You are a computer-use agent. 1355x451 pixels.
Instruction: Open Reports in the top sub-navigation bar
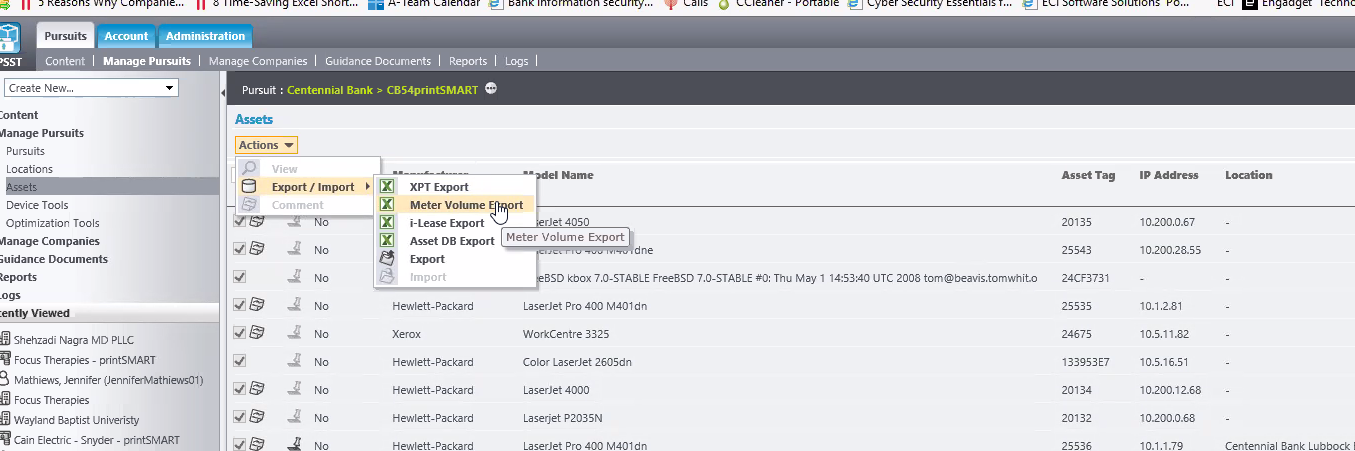pyautogui.click(x=468, y=61)
